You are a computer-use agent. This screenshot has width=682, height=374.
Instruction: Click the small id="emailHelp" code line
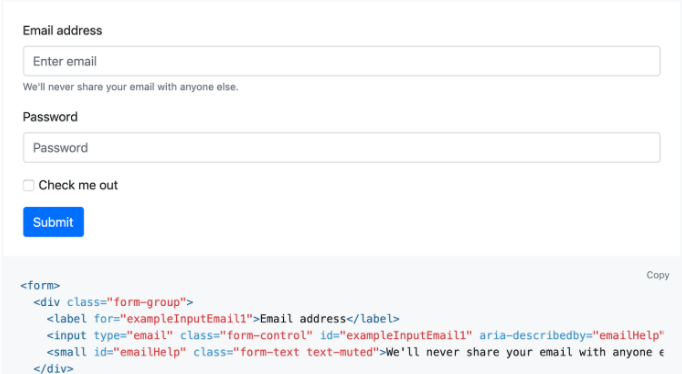tap(355, 352)
